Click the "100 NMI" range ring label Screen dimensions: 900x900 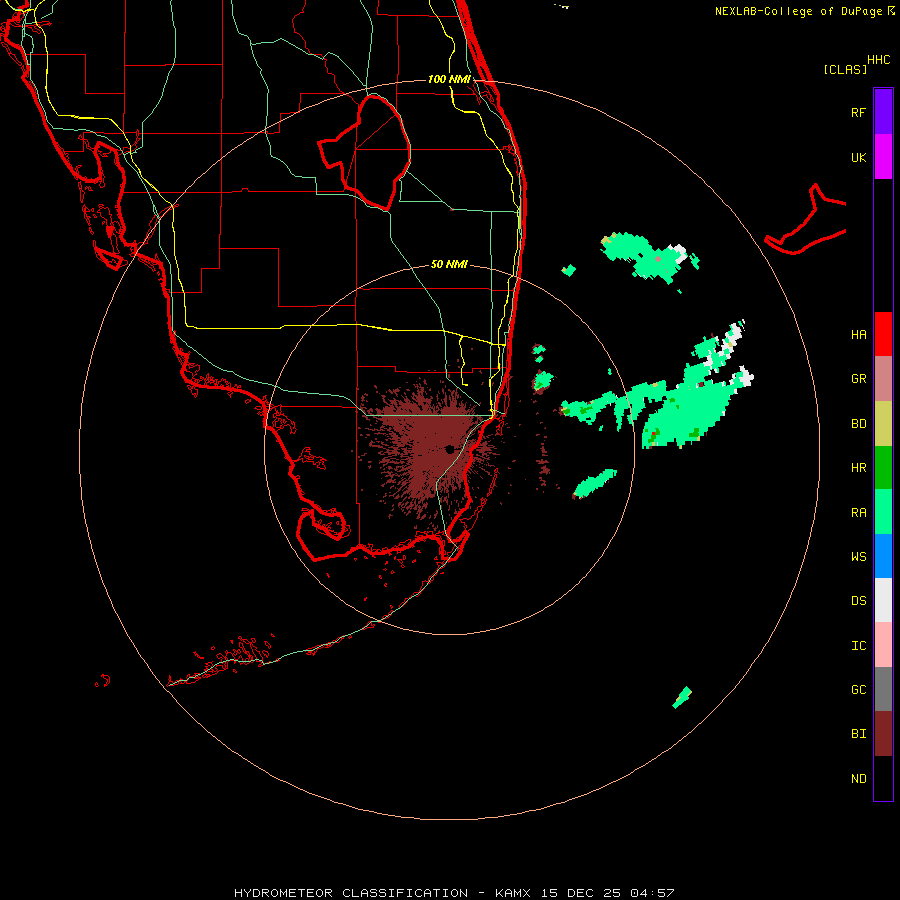[449, 79]
